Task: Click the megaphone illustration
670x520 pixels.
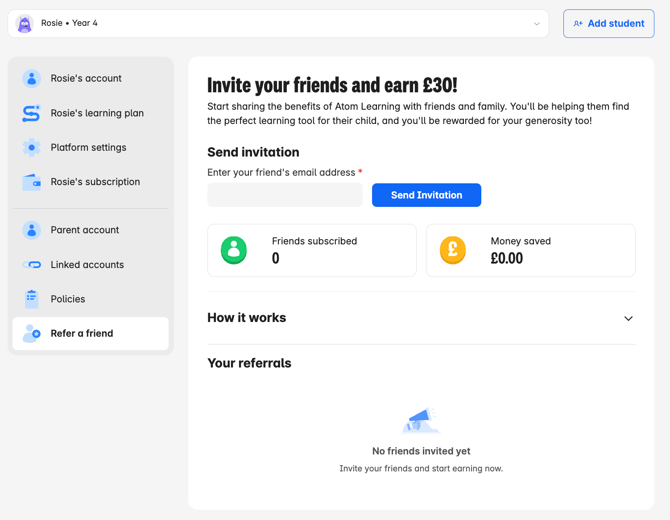Action: coord(421,420)
